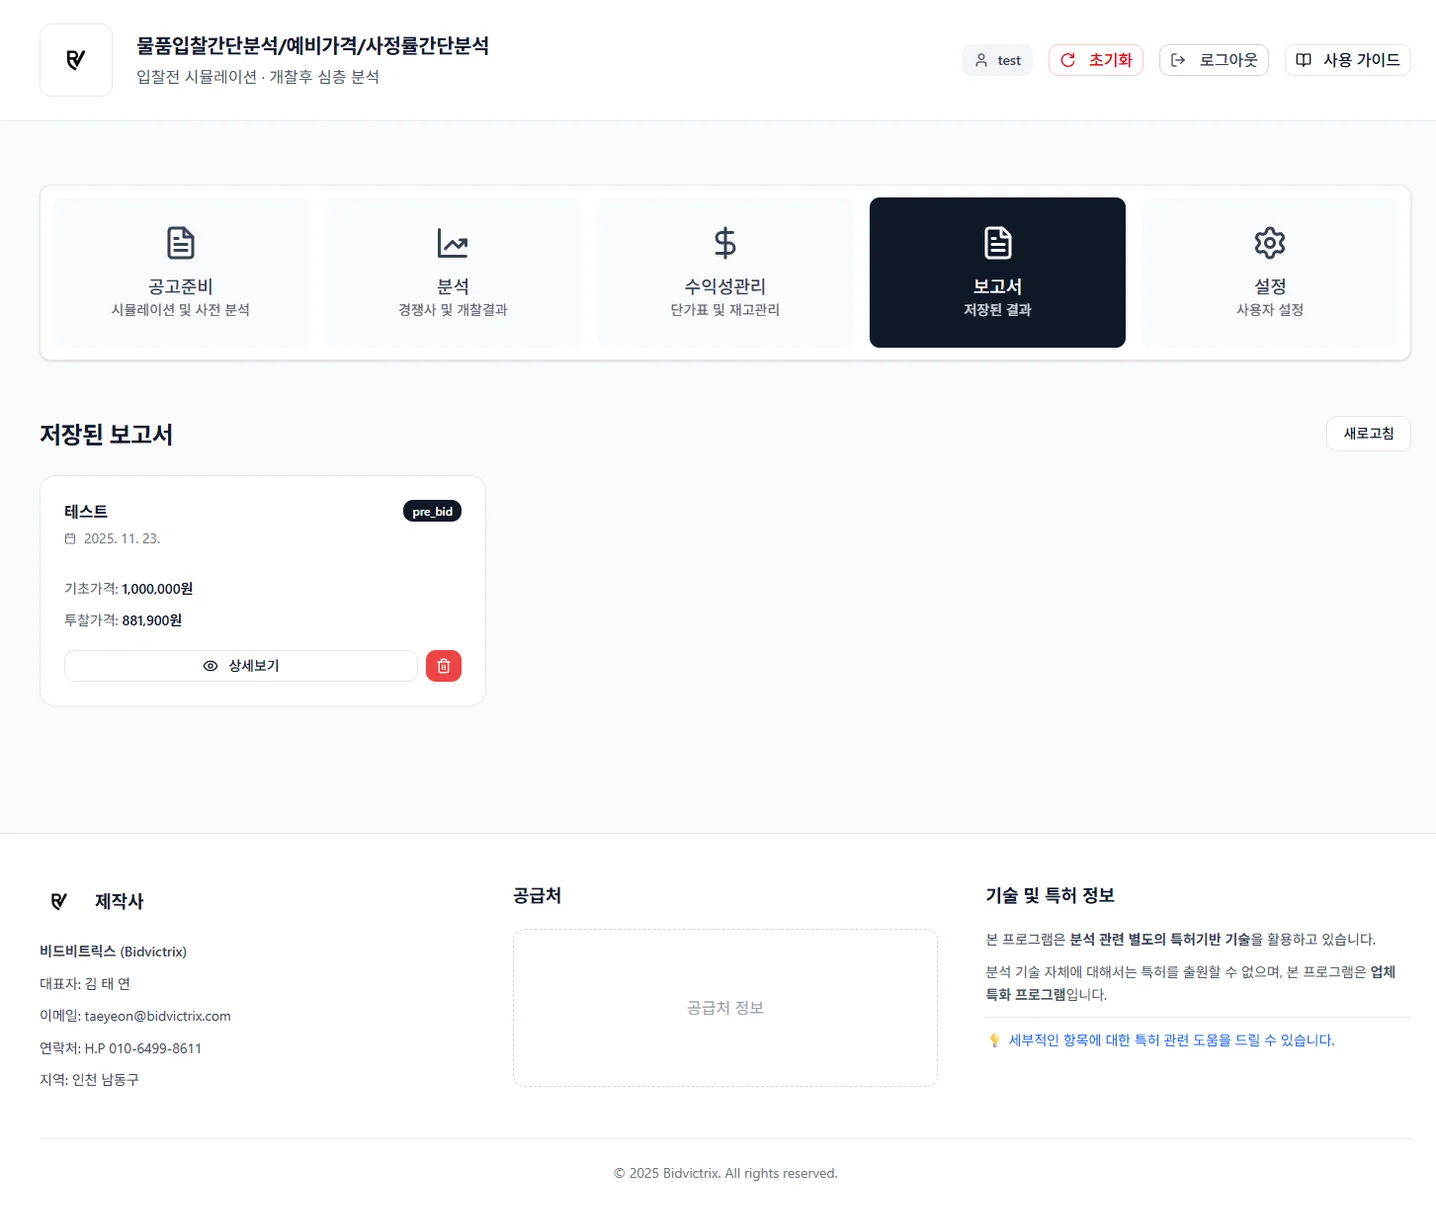Delete the 테스트 report with trash icon
This screenshot has width=1436, height=1230.
coord(443,665)
